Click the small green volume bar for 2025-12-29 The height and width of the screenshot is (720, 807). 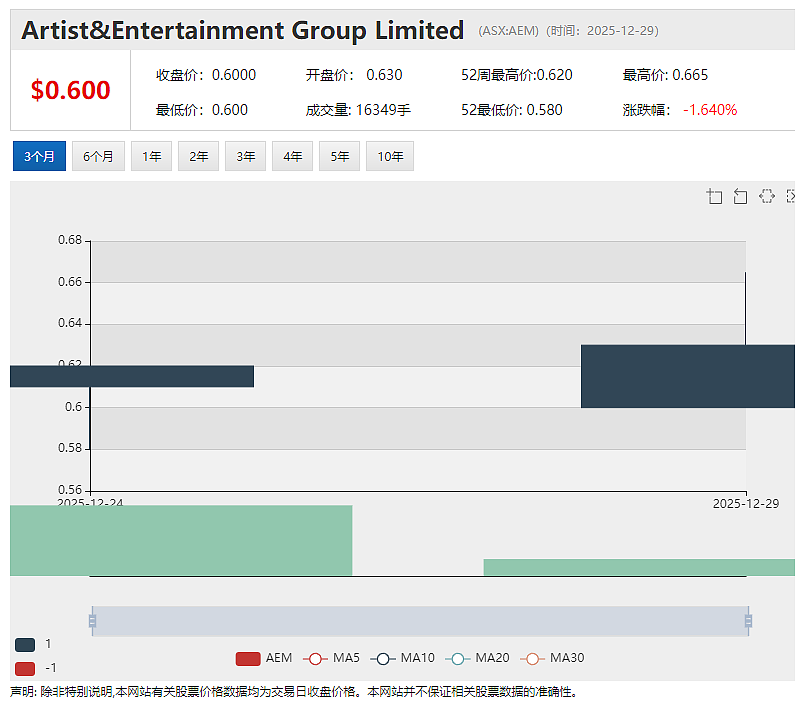639,568
